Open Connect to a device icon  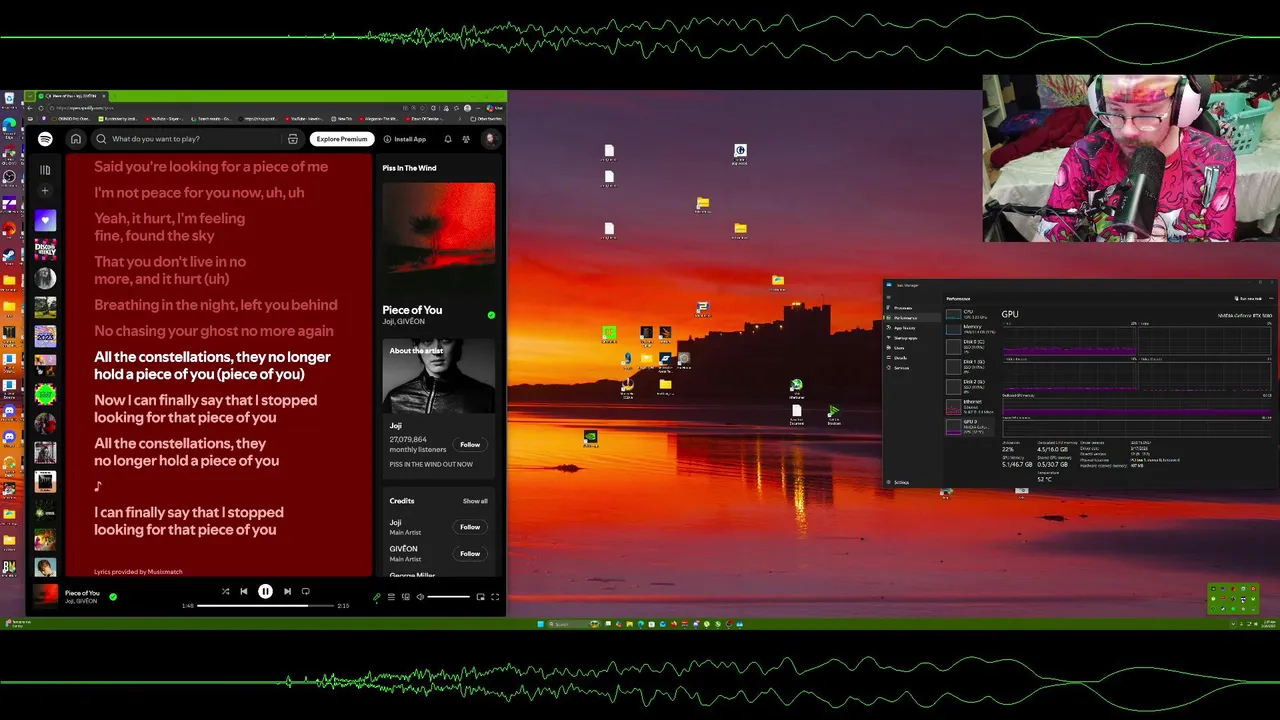click(405, 597)
